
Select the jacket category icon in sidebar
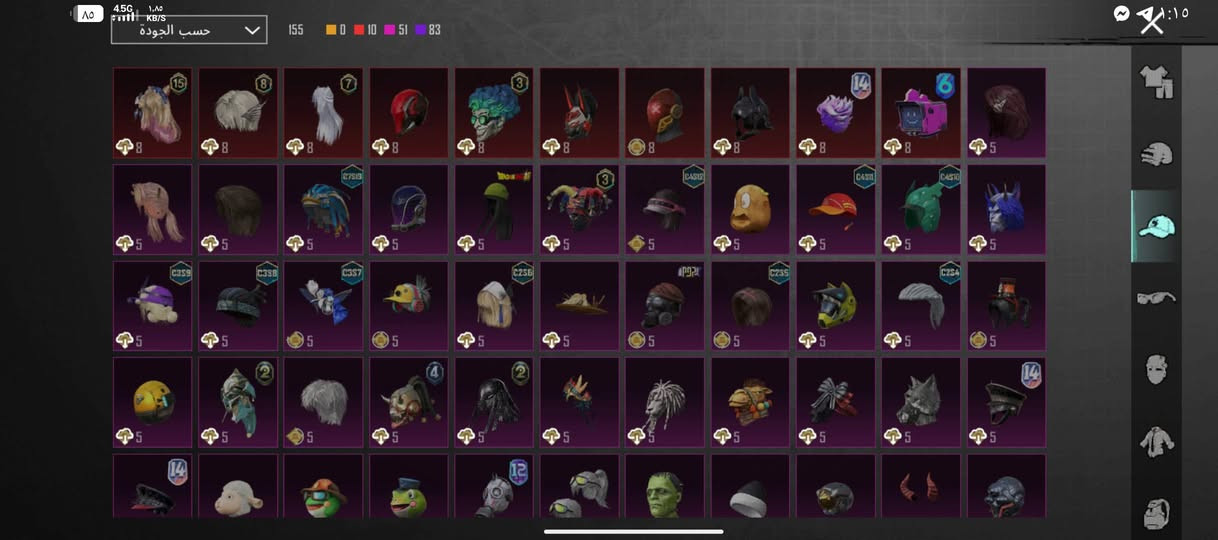point(1156,441)
